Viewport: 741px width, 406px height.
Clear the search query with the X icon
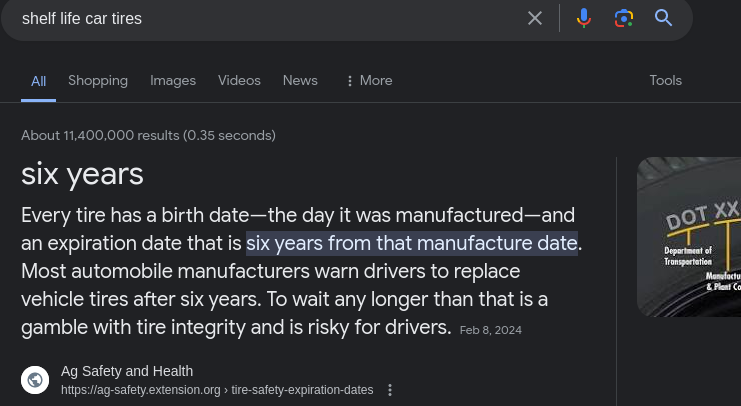click(534, 18)
